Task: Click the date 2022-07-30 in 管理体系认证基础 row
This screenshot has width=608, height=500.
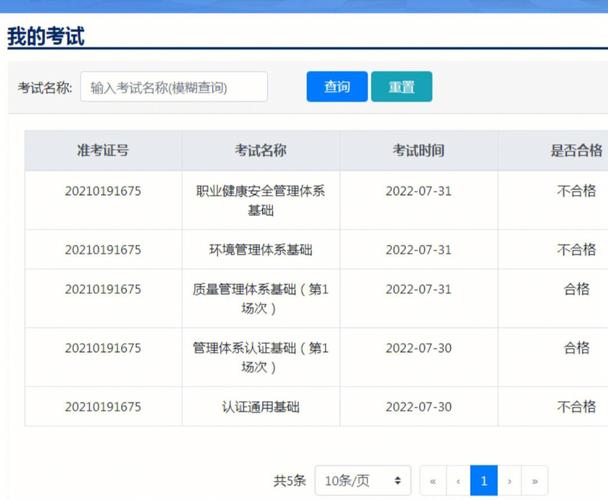Action: 419,348
